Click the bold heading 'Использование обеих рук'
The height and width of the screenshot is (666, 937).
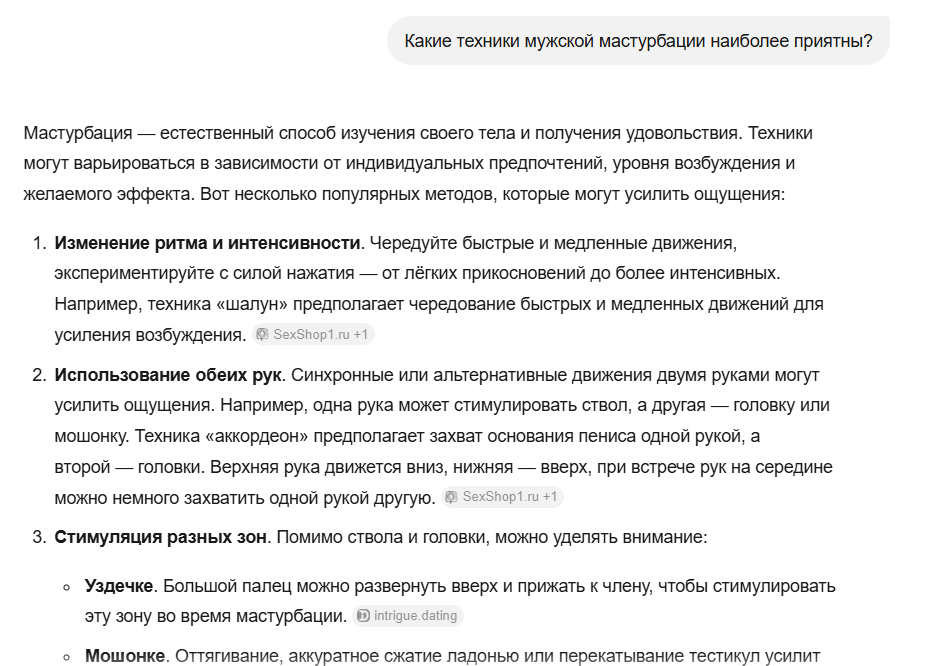tap(168, 375)
